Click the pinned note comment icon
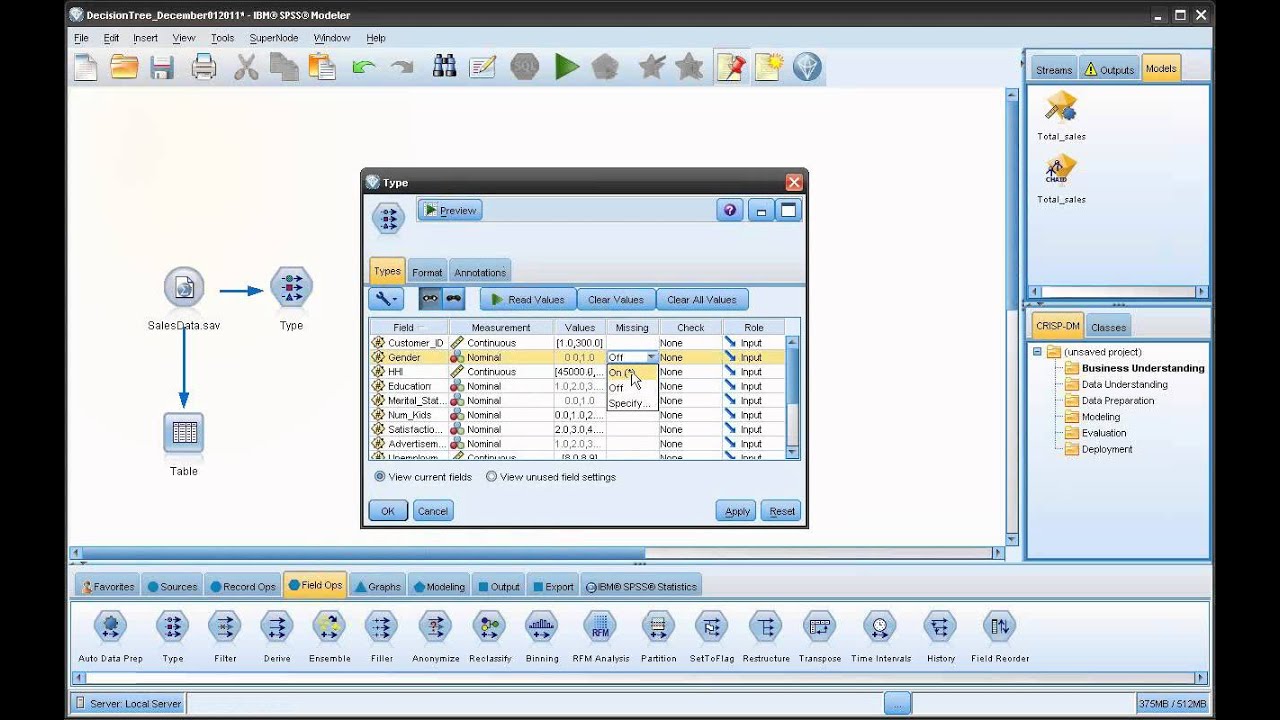 [731, 67]
